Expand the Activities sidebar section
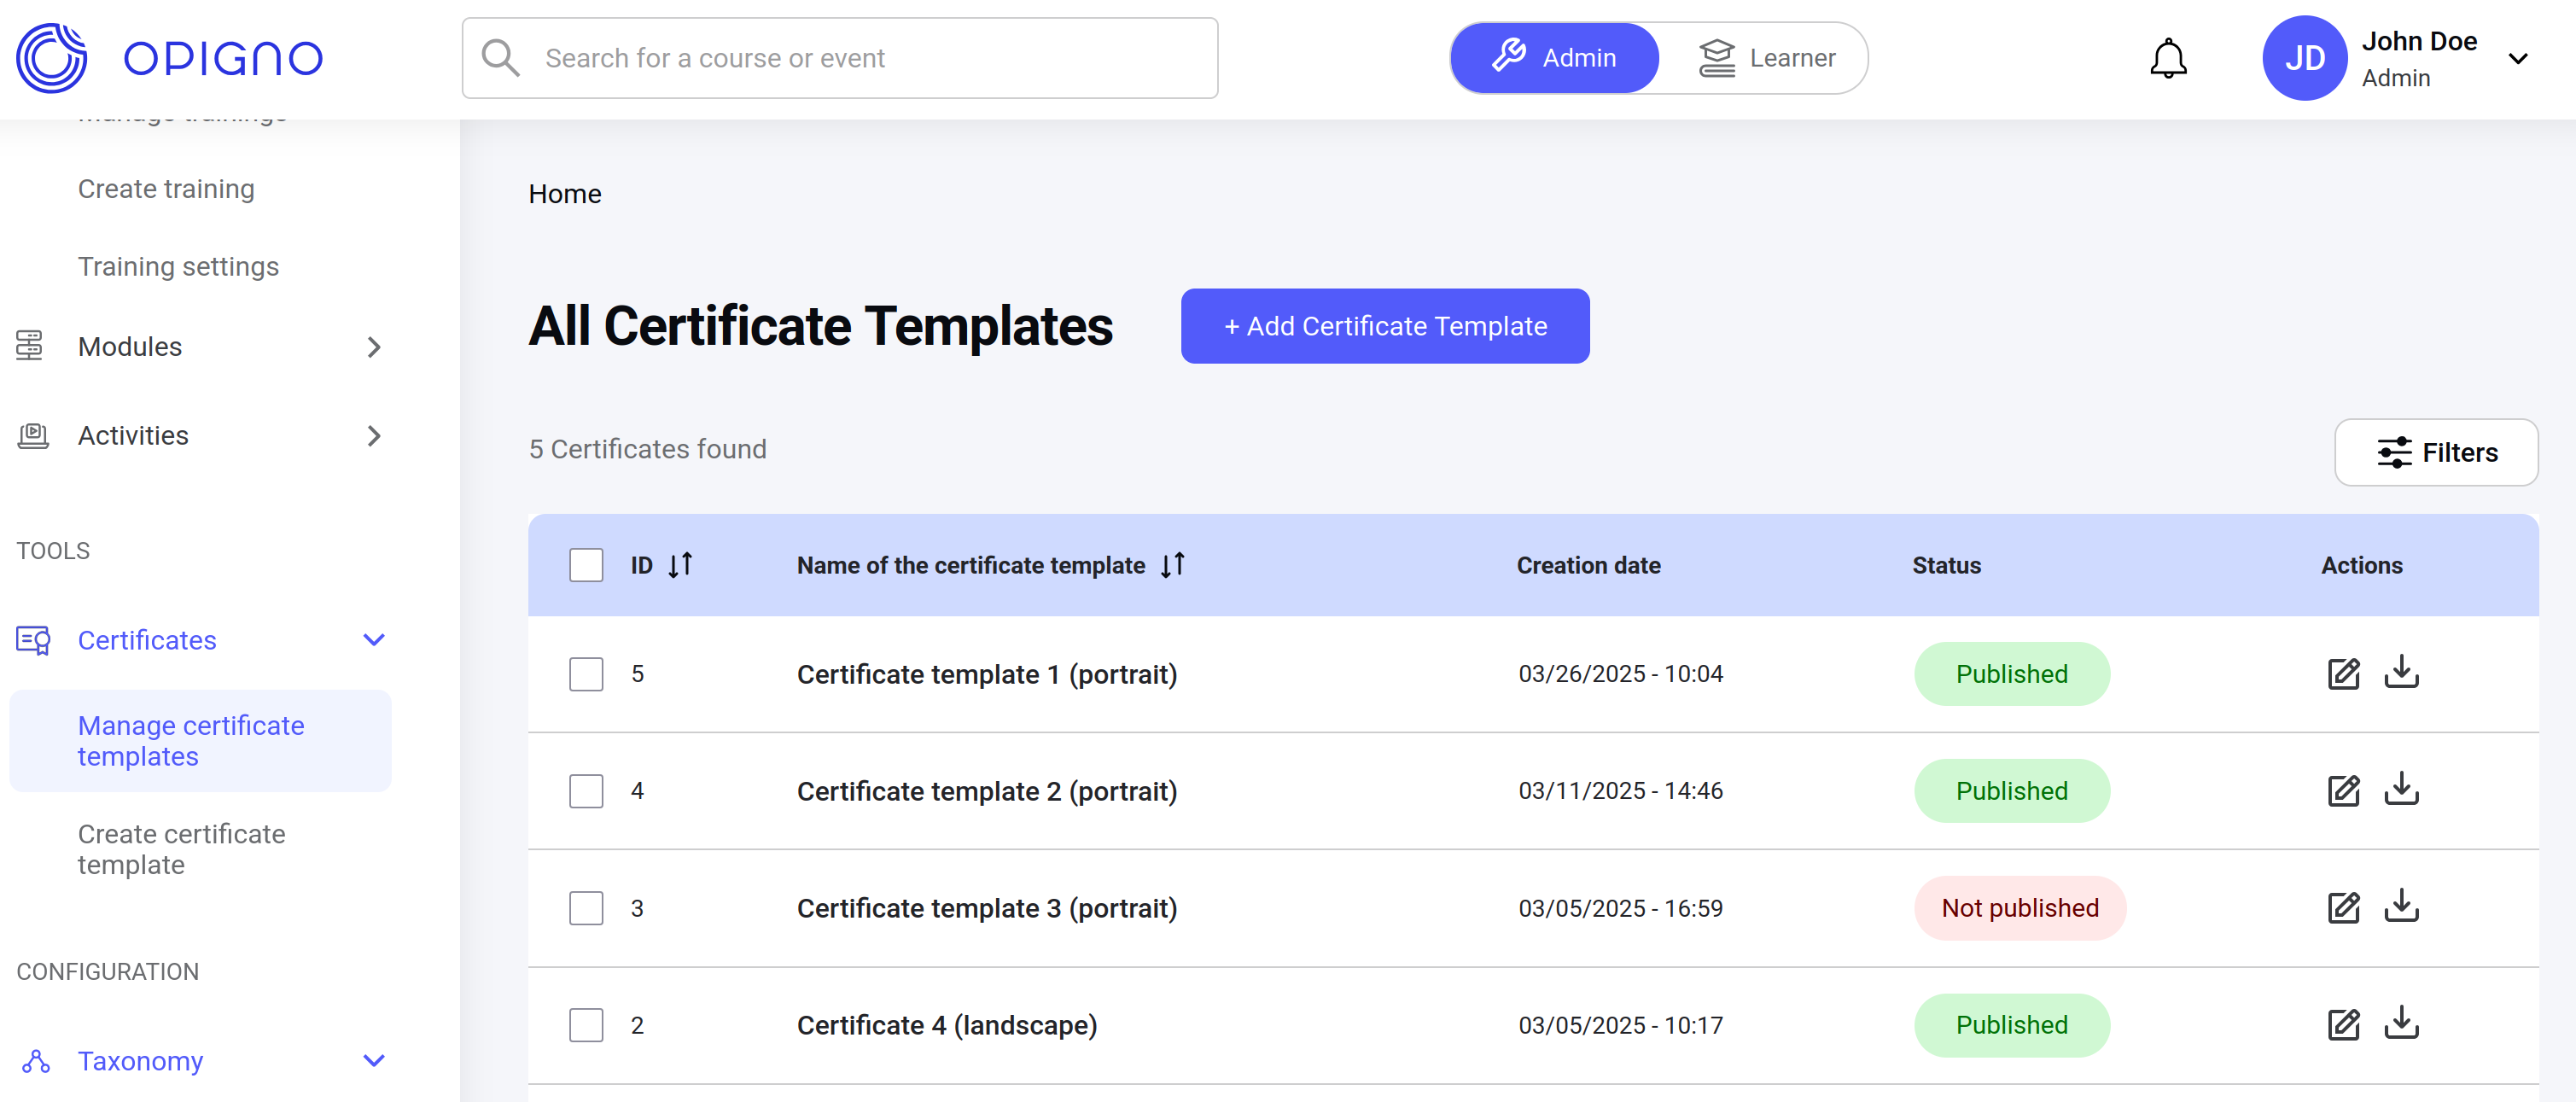Screen dimensions: 2576x1102 coord(373,436)
